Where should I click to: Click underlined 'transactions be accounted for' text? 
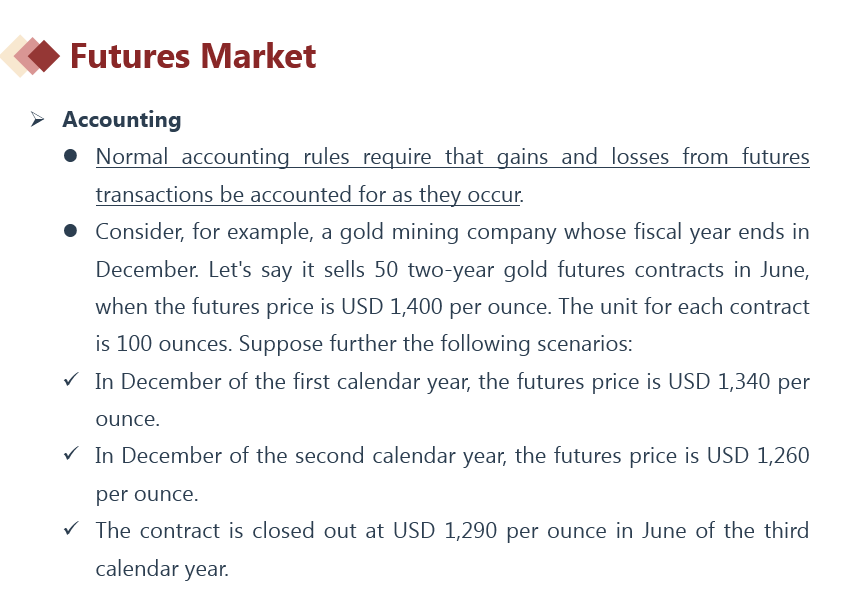pyautogui.click(x=230, y=194)
